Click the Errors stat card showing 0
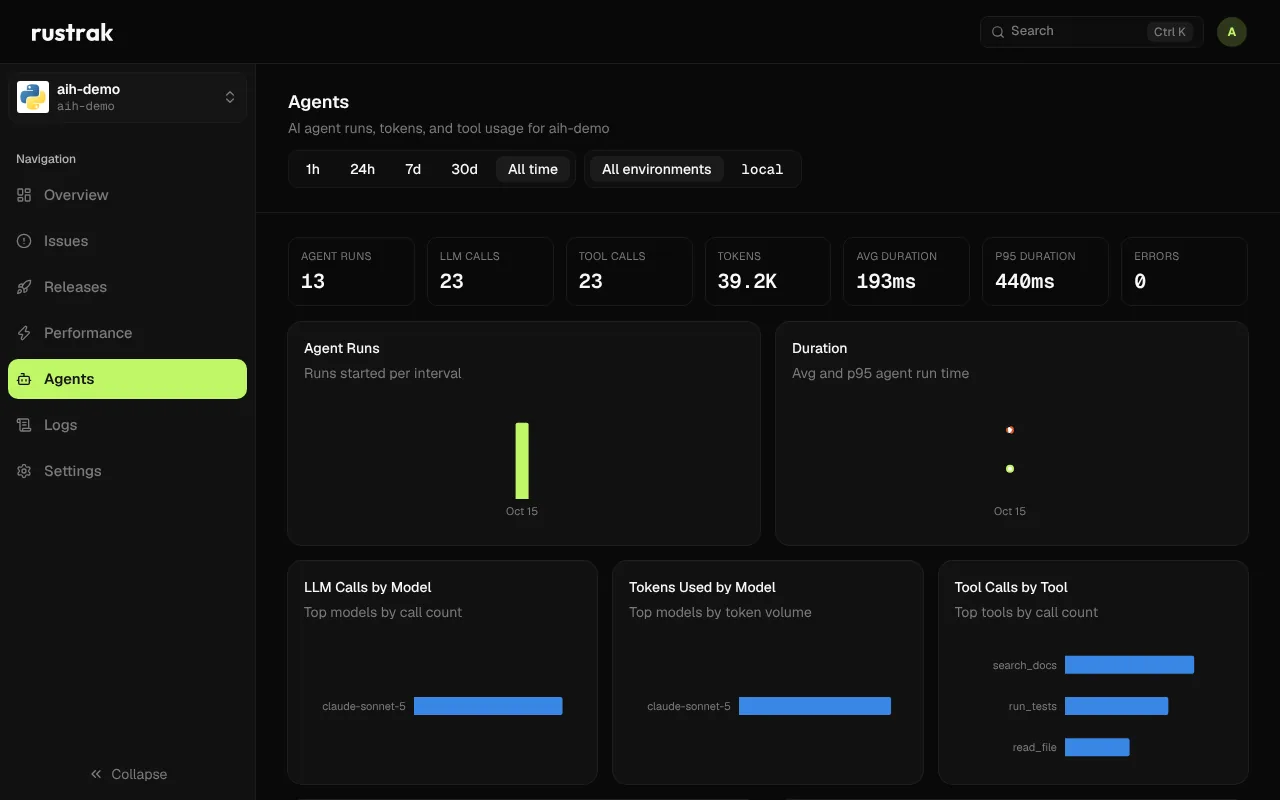The width and height of the screenshot is (1280, 800). (x=1184, y=271)
